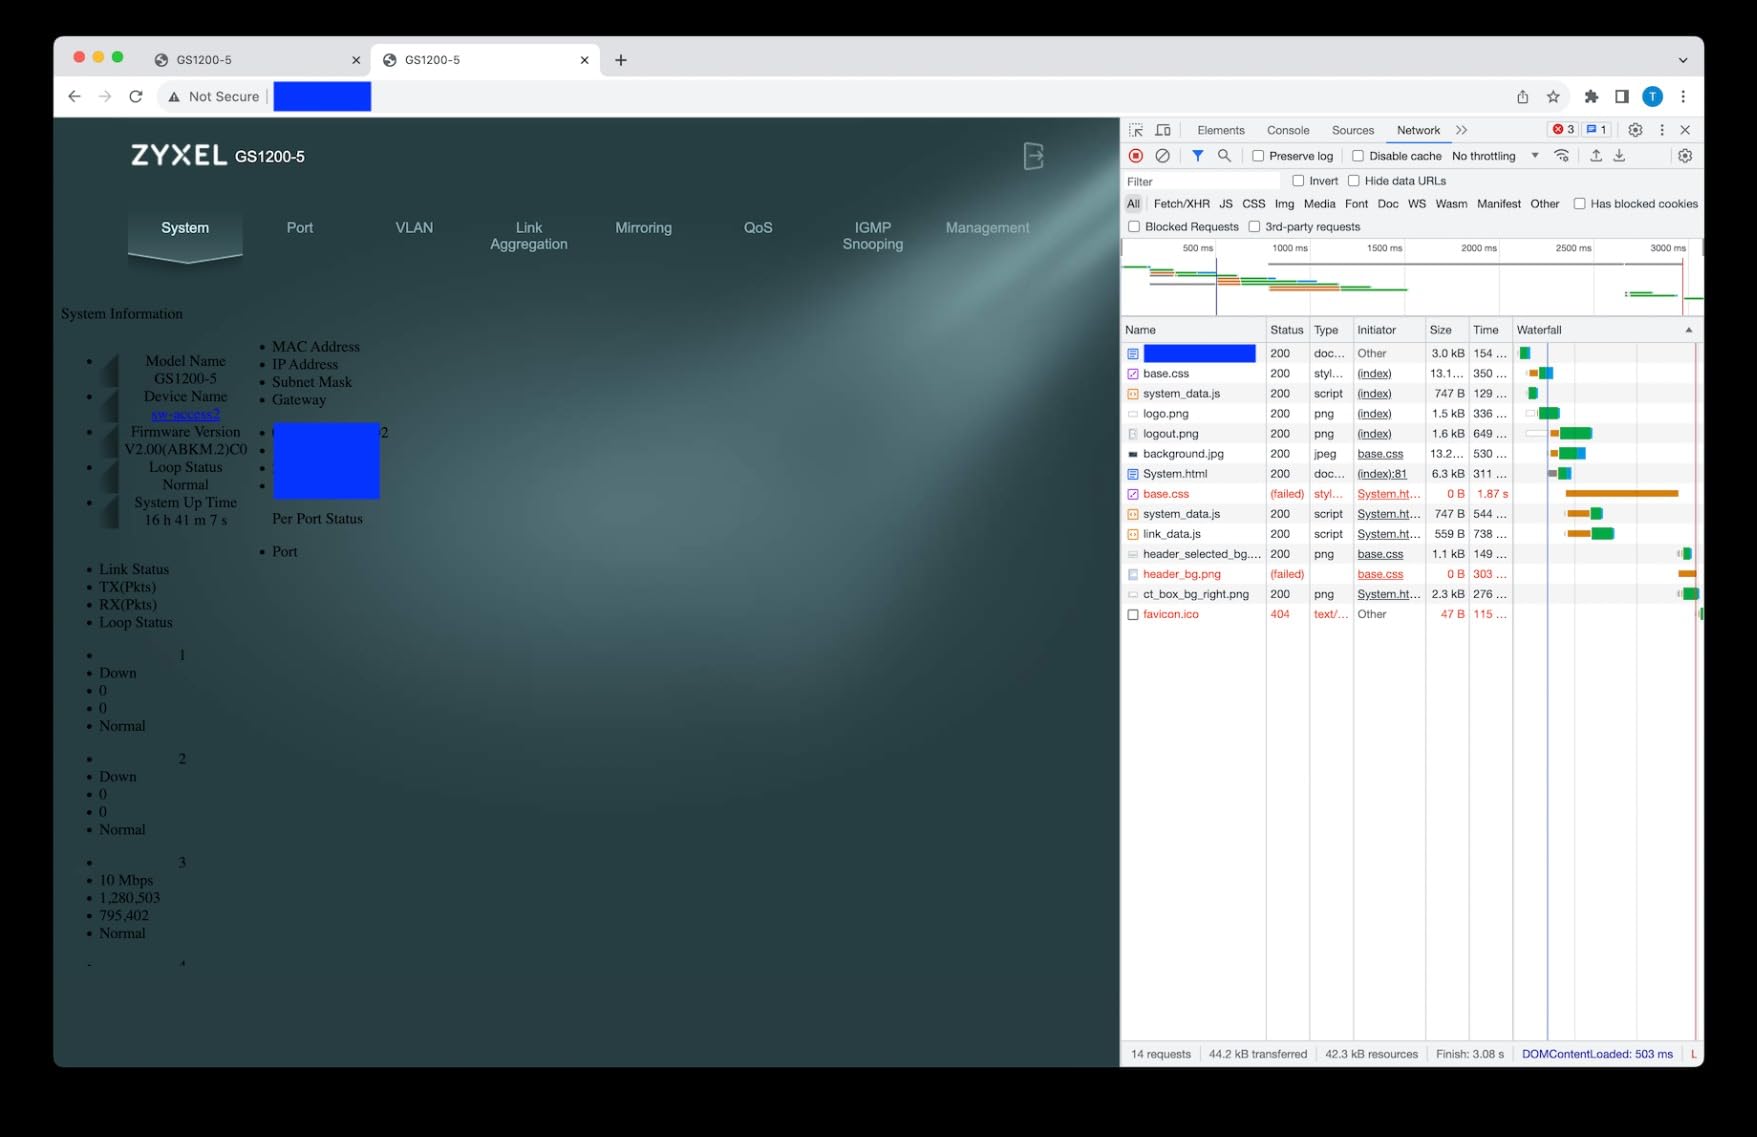1757x1137 pixels.
Task: Open DevTools settings gear in the top bar
Action: coord(1635,130)
